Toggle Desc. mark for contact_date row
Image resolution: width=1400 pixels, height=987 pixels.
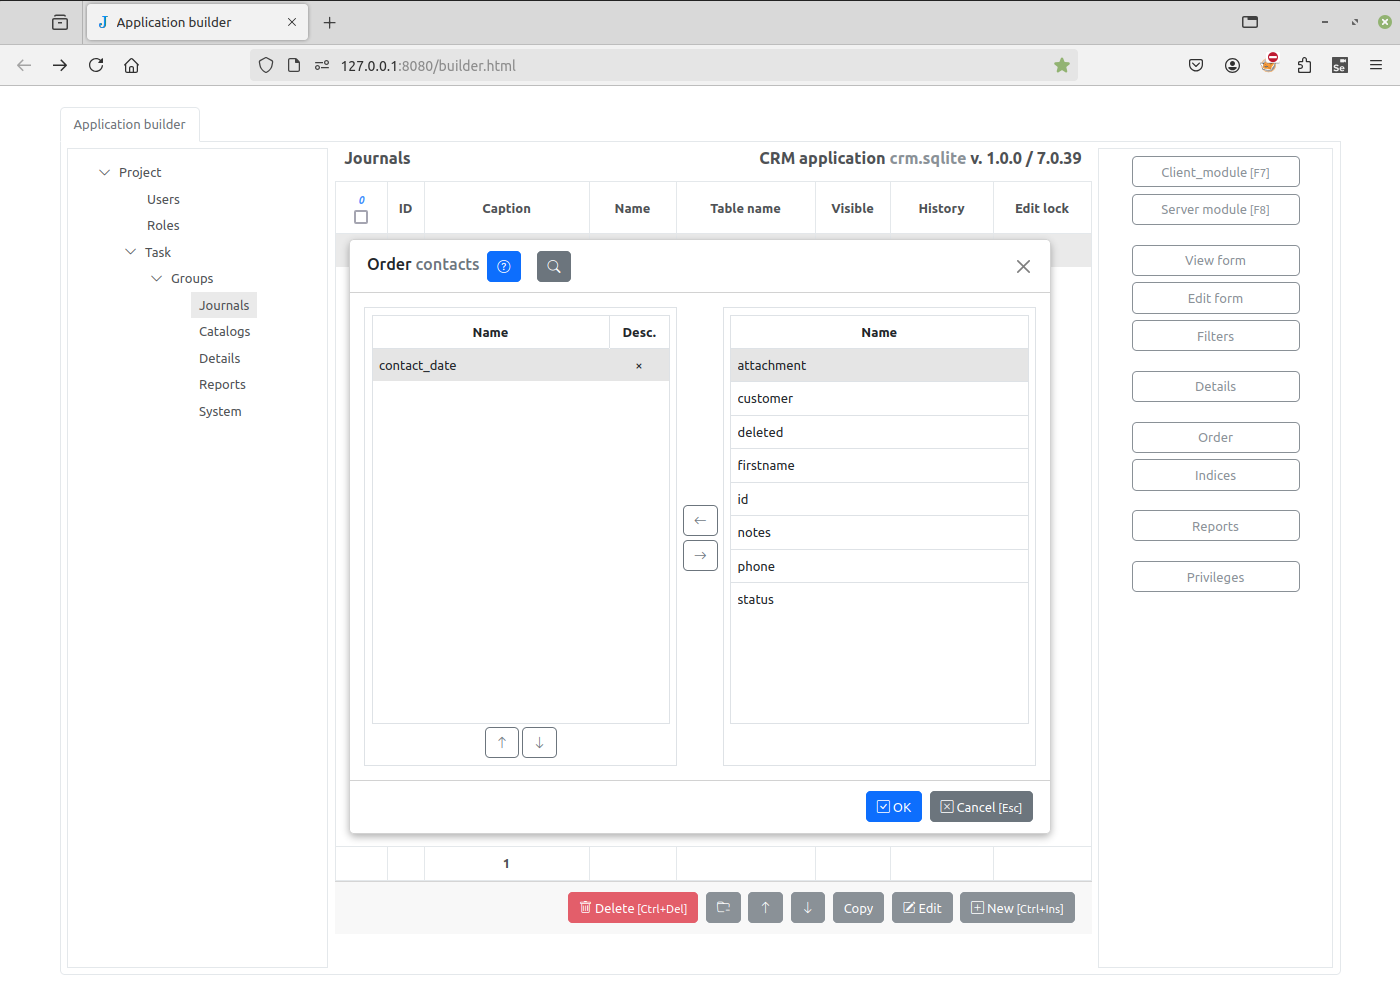pyautogui.click(x=639, y=366)
